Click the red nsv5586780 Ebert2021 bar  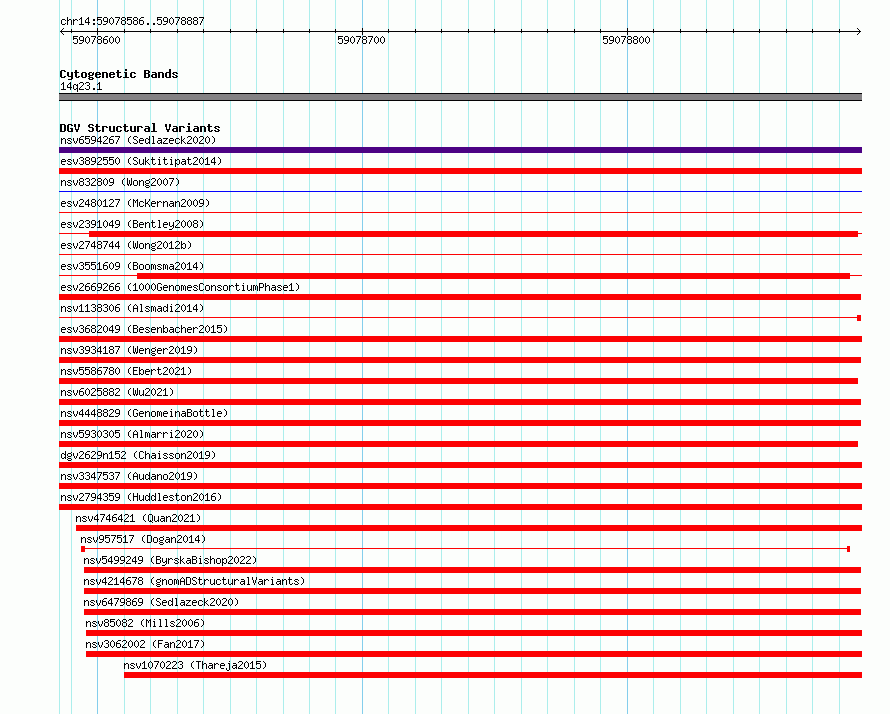[459, 381]
